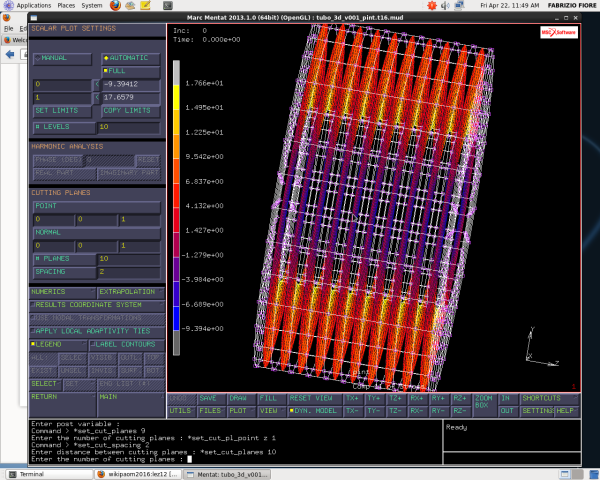Image resolution: width=600 pixels, height=480 pixels.
Task: Select the MANUAL range mode
Action: tap(62, 59)
